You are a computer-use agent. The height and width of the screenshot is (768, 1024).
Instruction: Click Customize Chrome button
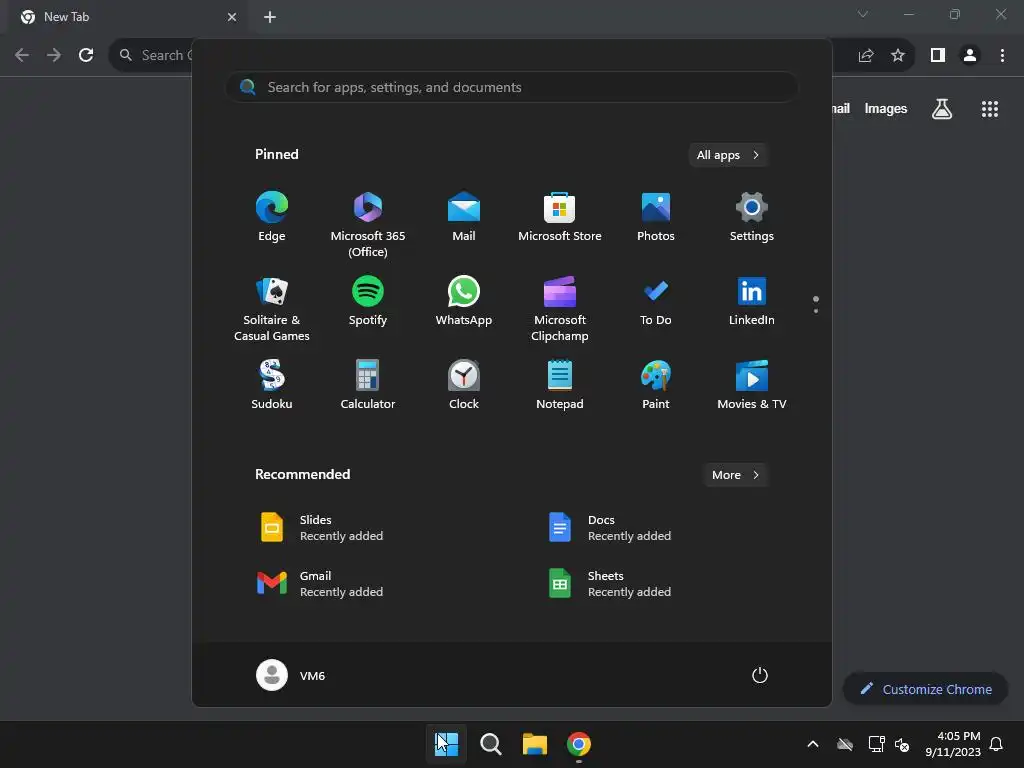[x=925, y=689]
